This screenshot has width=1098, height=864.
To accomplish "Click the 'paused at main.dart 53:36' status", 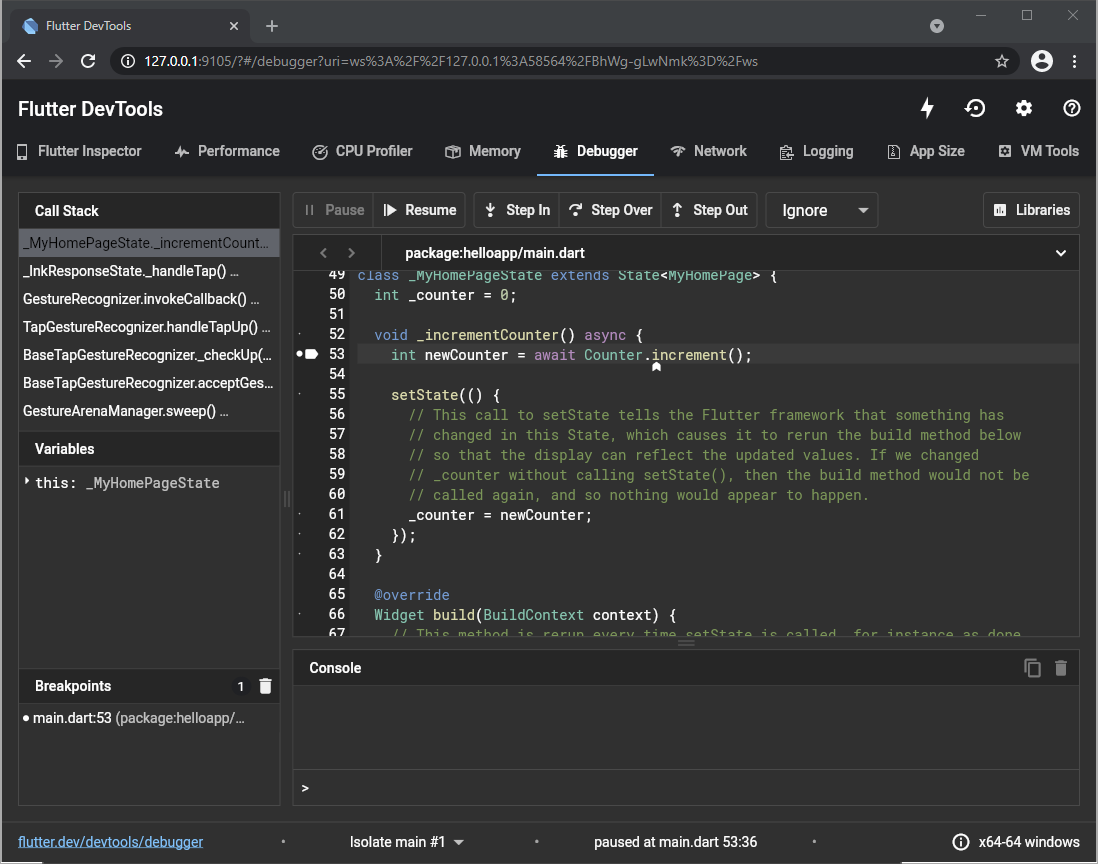I will (x=675, y=842).
